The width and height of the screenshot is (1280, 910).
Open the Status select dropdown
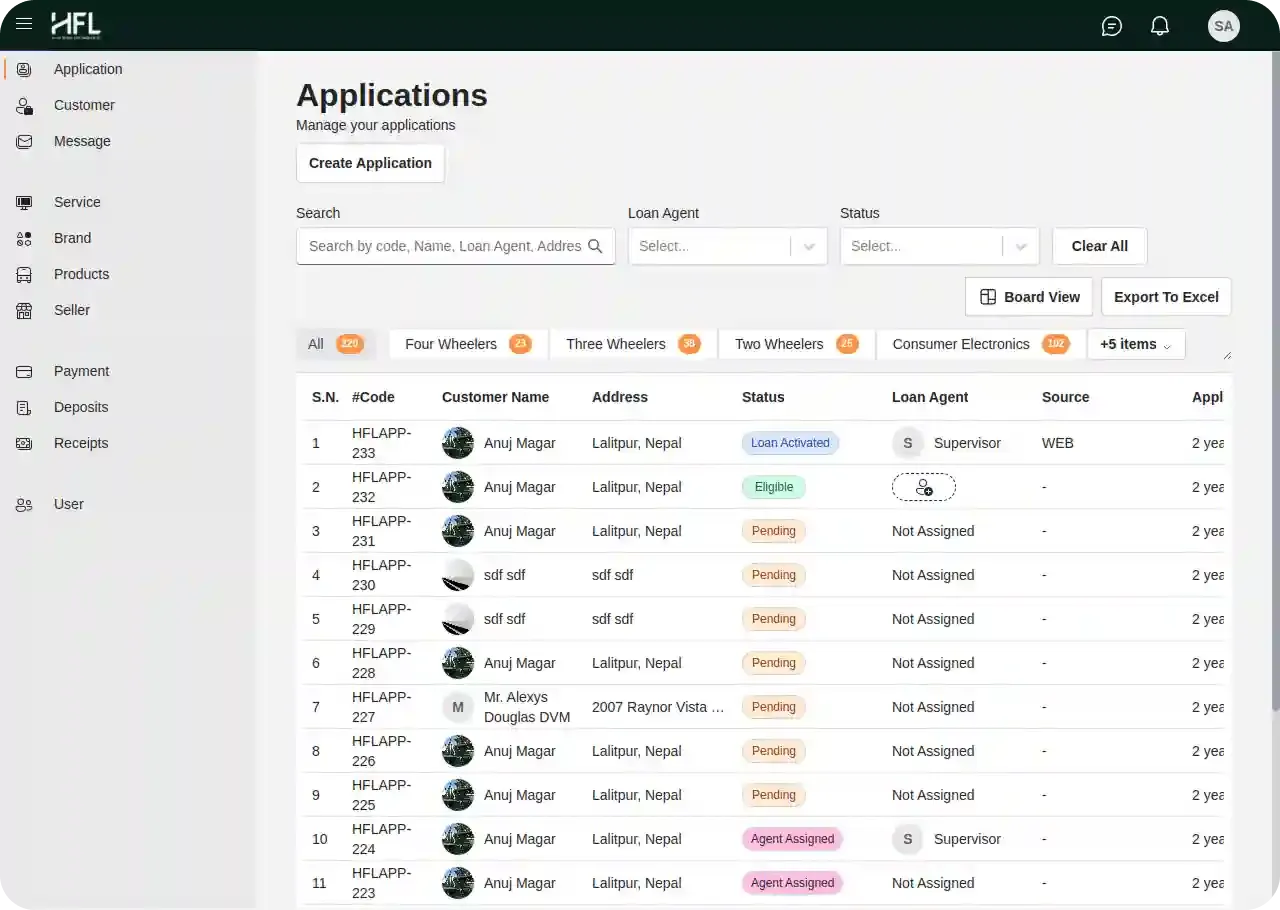(x=940, y=246)
